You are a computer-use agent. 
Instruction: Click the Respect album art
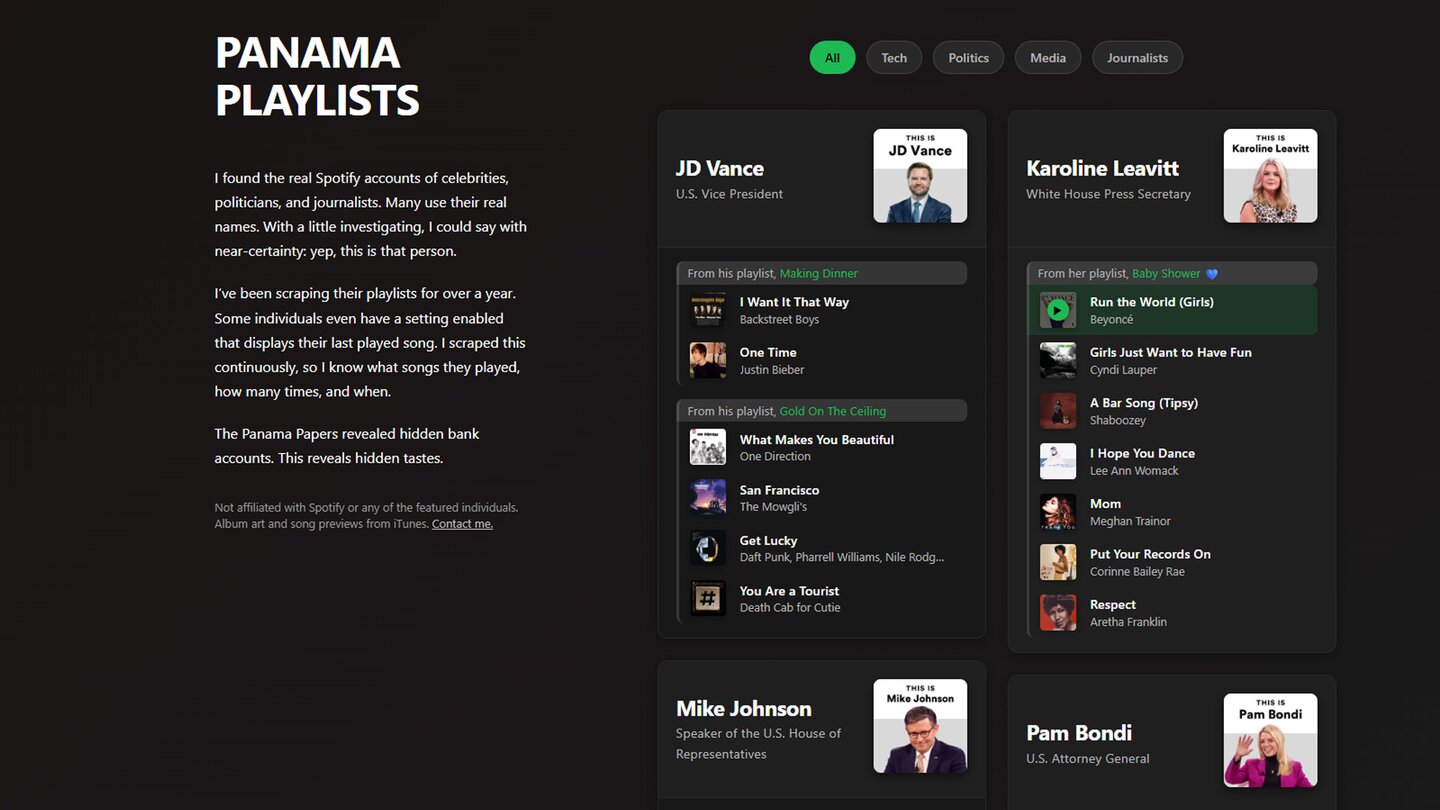coord(1058,612)
